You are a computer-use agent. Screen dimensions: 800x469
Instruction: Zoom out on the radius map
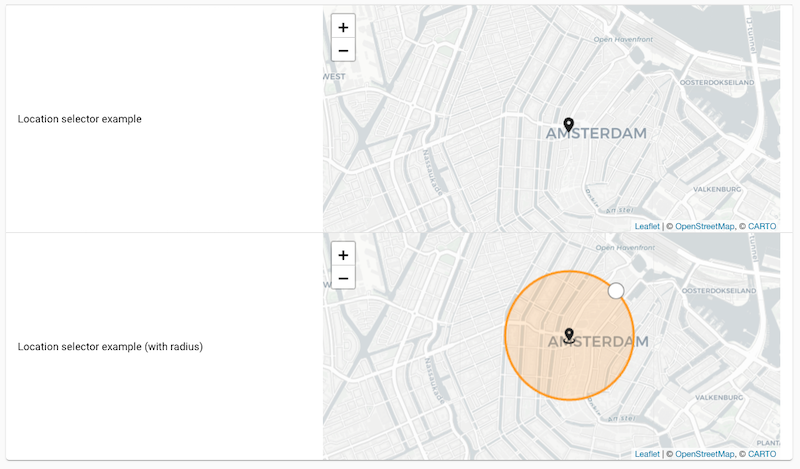point(343,277)
